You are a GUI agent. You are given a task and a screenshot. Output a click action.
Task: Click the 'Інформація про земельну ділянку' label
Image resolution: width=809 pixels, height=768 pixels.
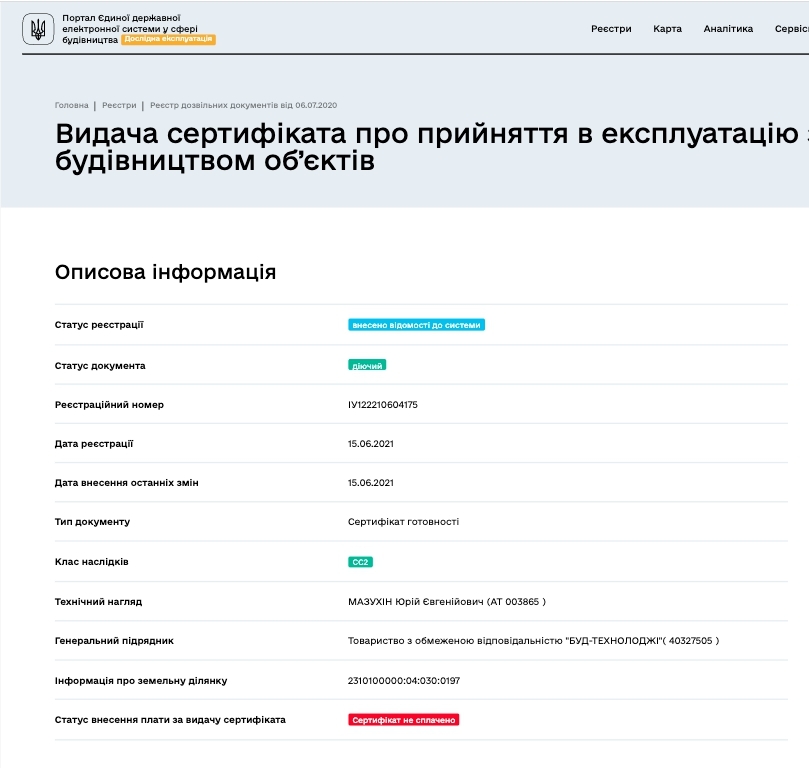coord(141,681)
